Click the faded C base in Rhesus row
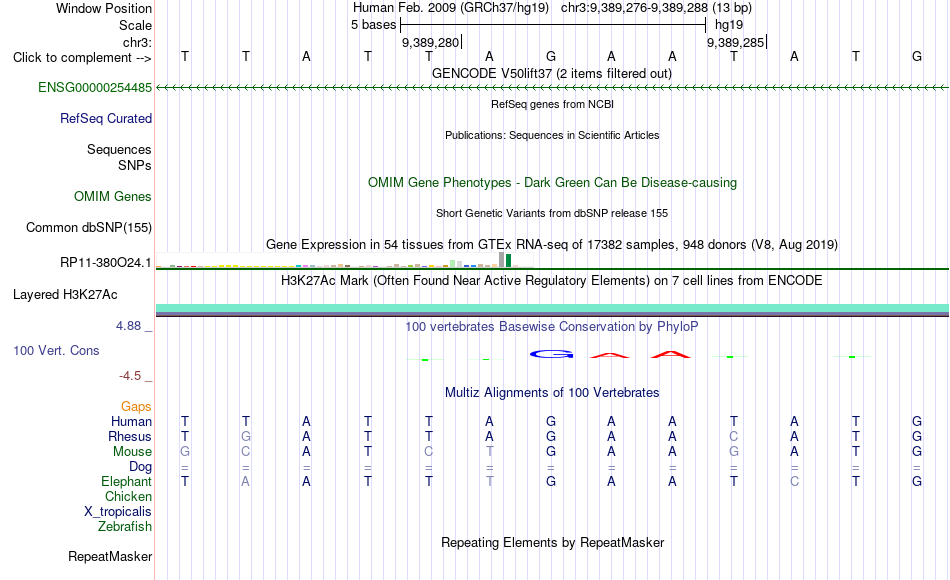 tap(734, 436)
